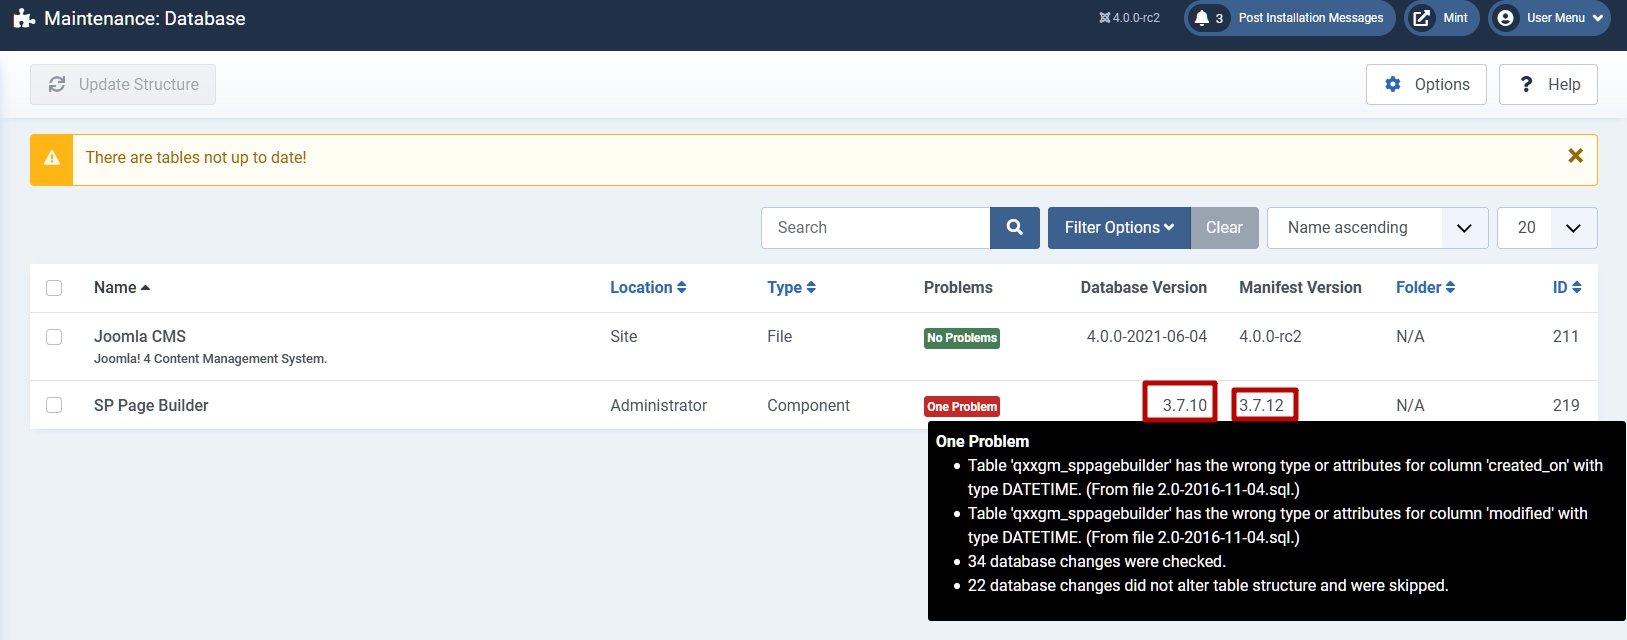
Task: Click the Joomla puzzle icon in header
Action: 24,18
